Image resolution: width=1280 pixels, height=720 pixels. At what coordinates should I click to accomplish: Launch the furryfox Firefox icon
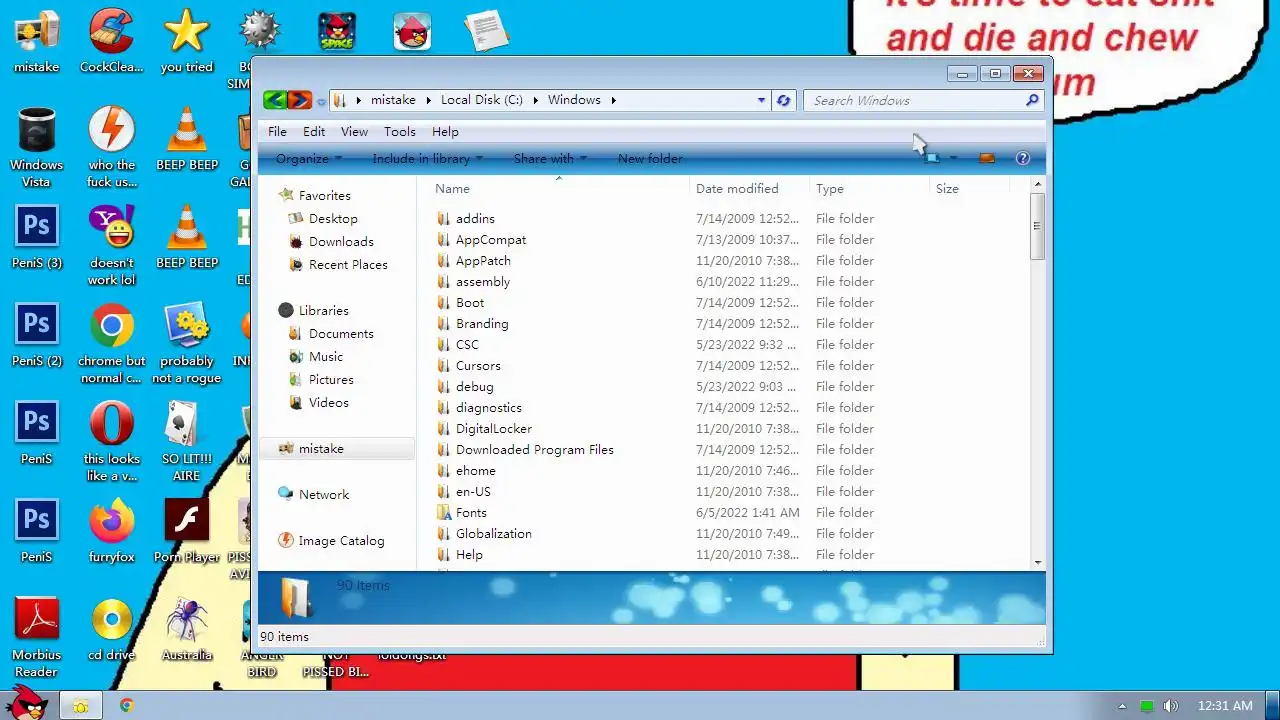click(x=112, y=531)
